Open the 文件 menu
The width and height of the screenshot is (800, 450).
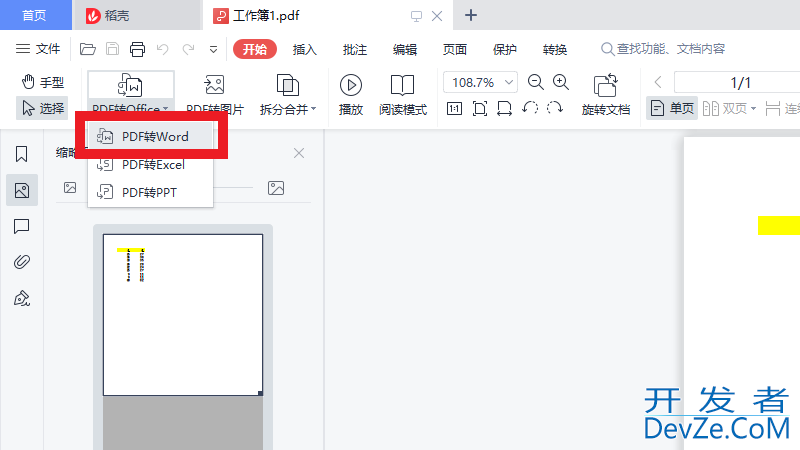pyautogui.click(x=38, y=49)
